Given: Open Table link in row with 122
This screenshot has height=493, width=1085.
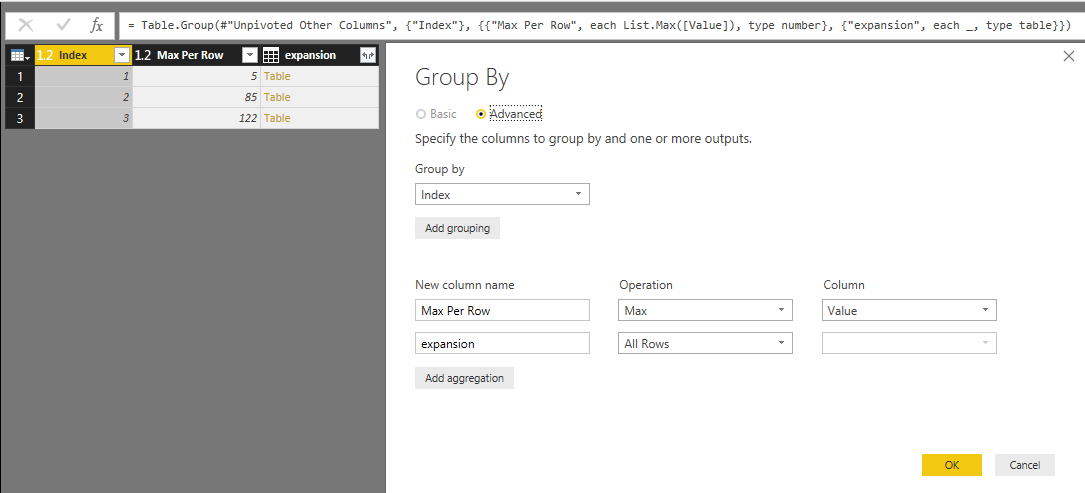Looking at the screenshot, I should pyautogui.click(x=277, y=118).
